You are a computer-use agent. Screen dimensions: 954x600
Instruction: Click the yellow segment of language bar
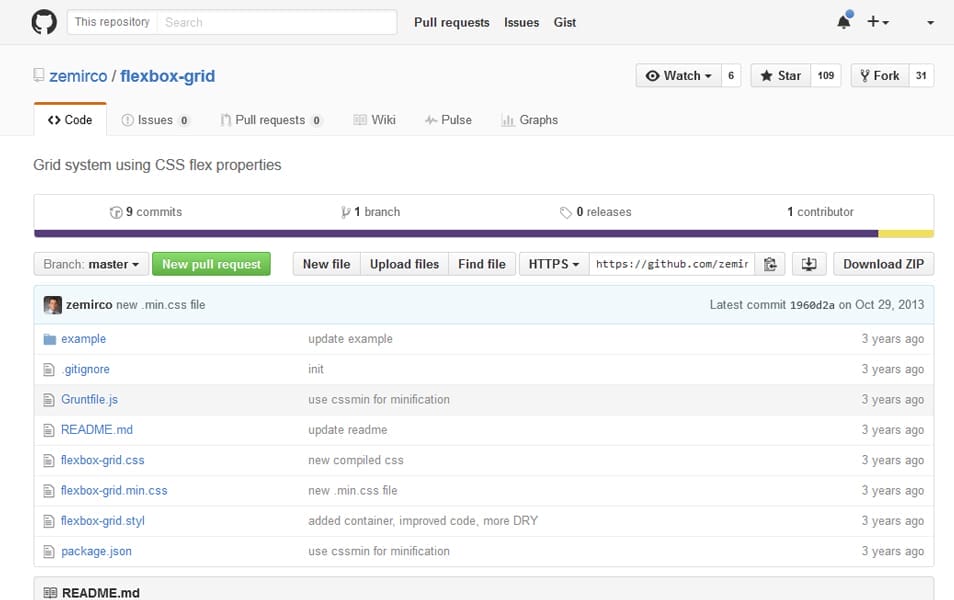[x=906, y=234]
